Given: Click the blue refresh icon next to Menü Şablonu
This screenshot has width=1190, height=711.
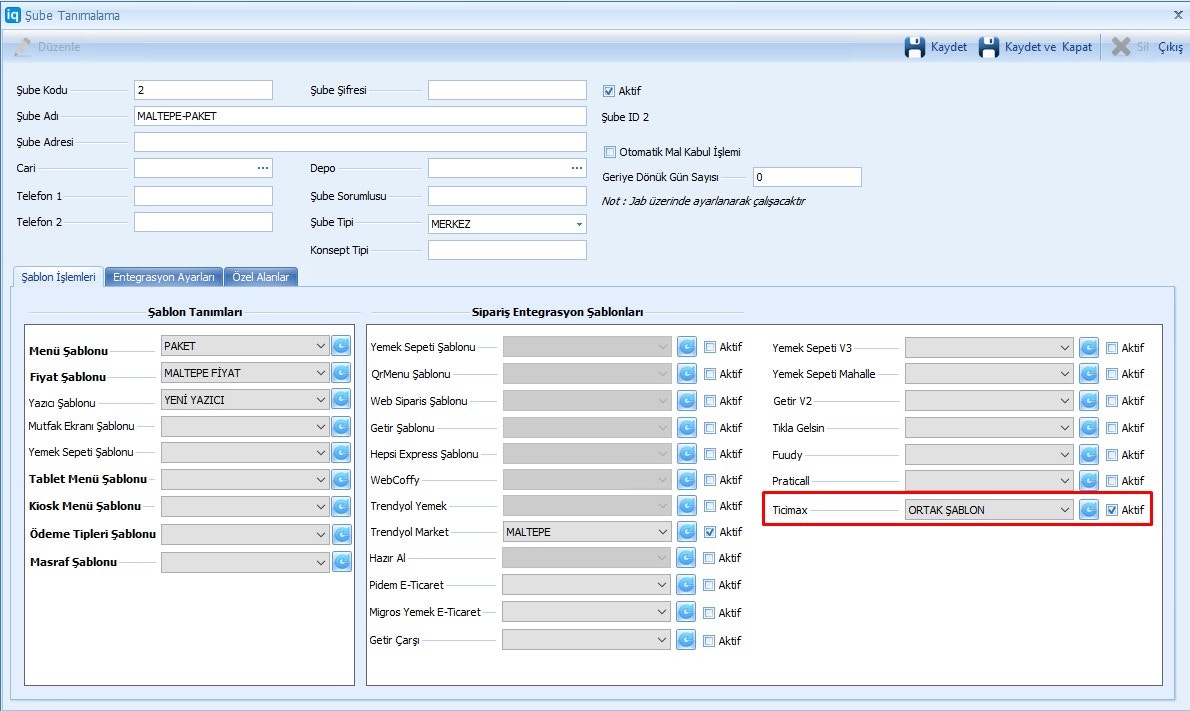Looking at the screenshot, I should (342, 346).
